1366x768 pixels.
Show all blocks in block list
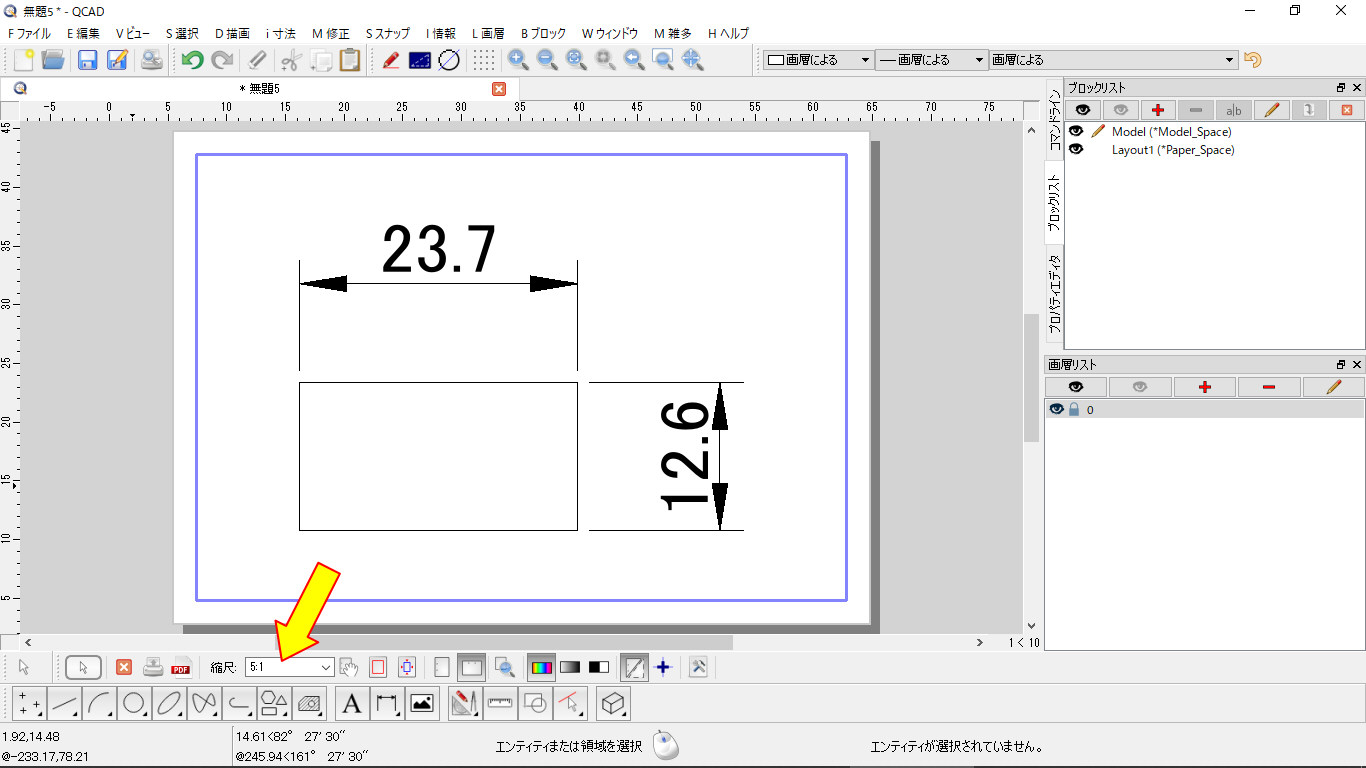tap(1082, 109)
